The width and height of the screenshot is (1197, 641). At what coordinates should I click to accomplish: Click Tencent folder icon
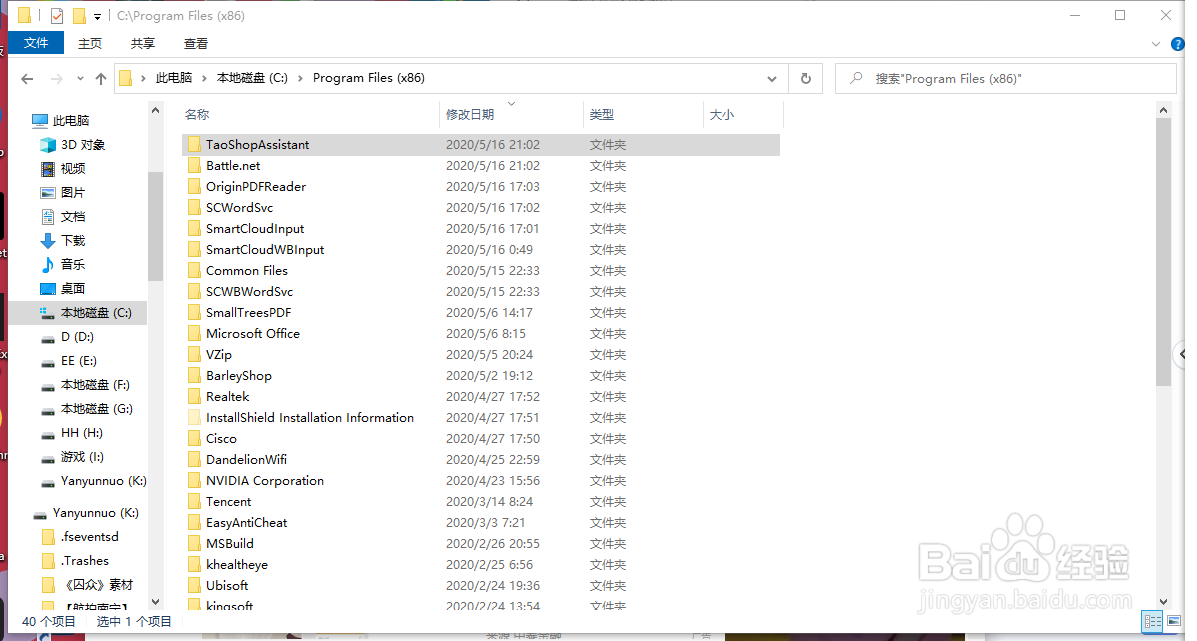tap(194, 501)
